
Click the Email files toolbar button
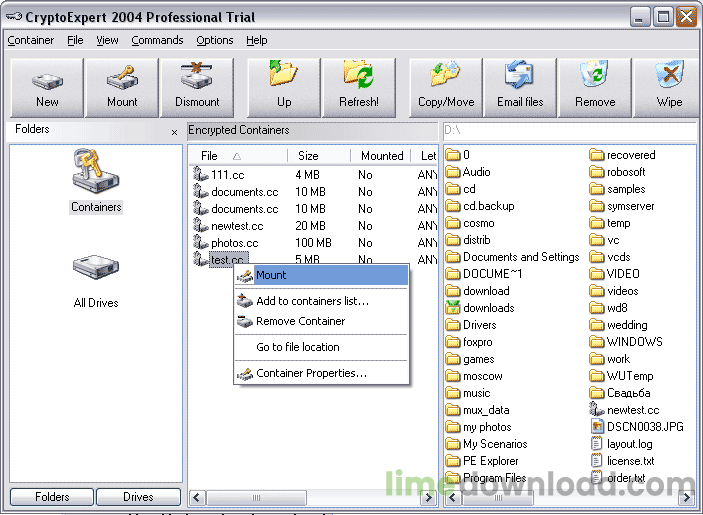[520, 87]
